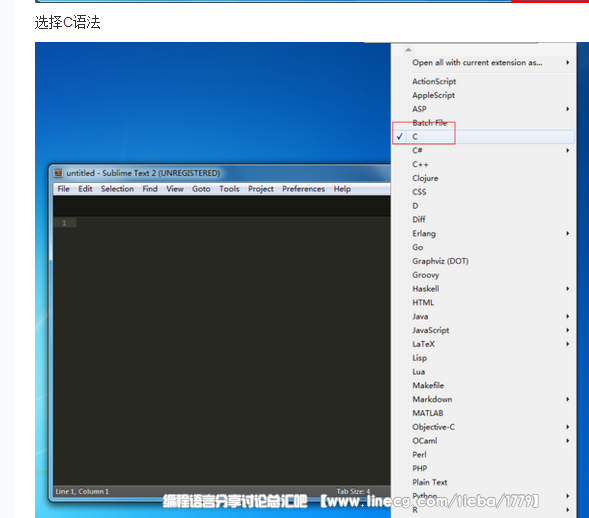
Task: Select MATLAB syntax
Action: click(483, 413)
